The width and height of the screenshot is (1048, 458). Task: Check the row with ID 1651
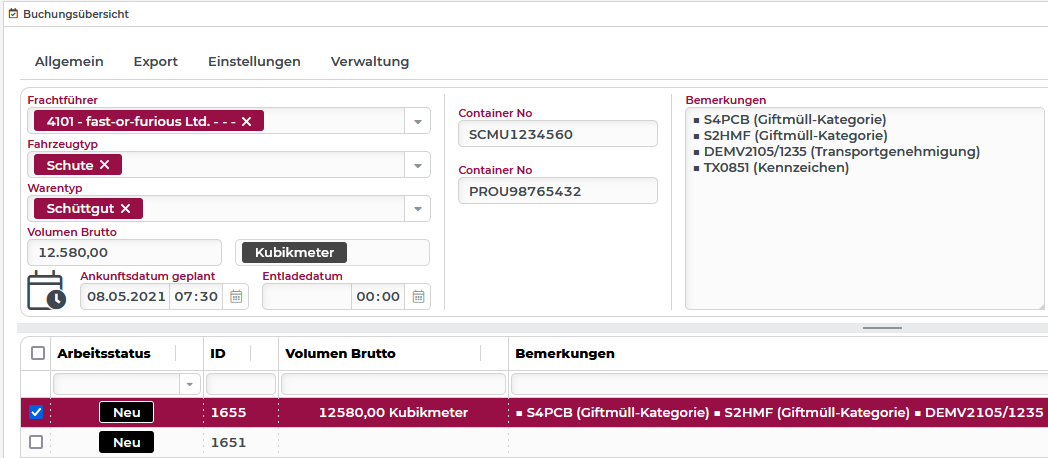(37, 442)
